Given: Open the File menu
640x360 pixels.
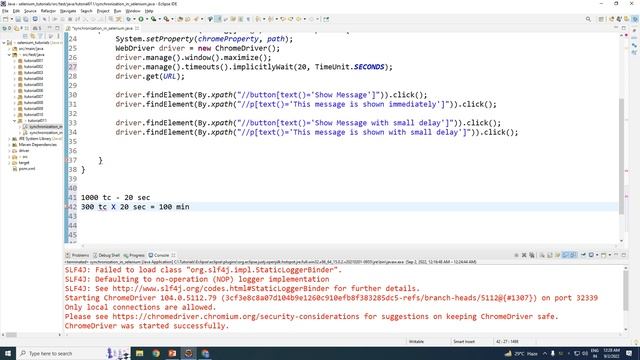Looking at the screenshot, I should click(5, 11).
